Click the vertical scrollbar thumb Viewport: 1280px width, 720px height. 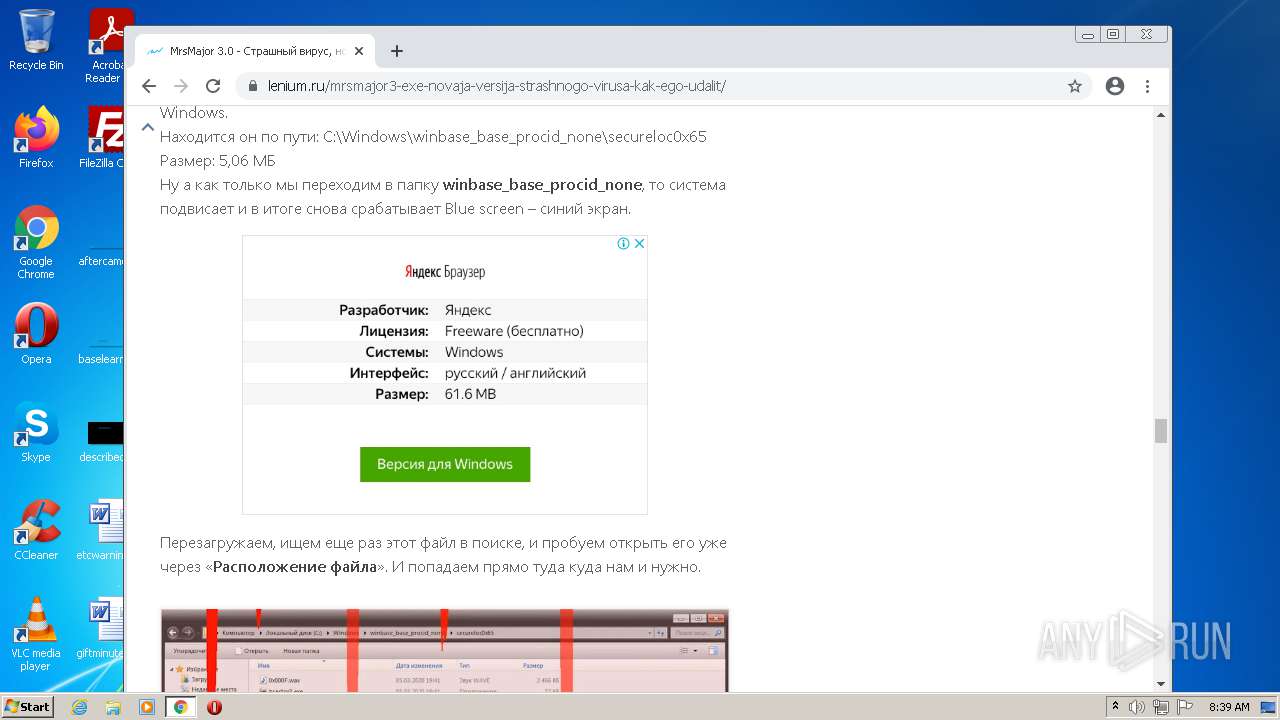click(x=1161, y=431)
